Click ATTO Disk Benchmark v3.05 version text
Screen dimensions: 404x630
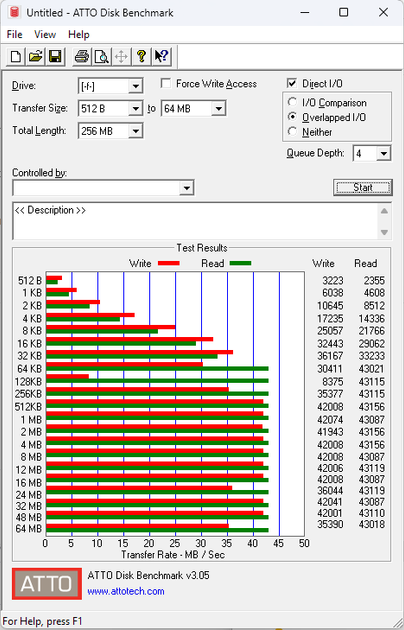tap(148, 575)
